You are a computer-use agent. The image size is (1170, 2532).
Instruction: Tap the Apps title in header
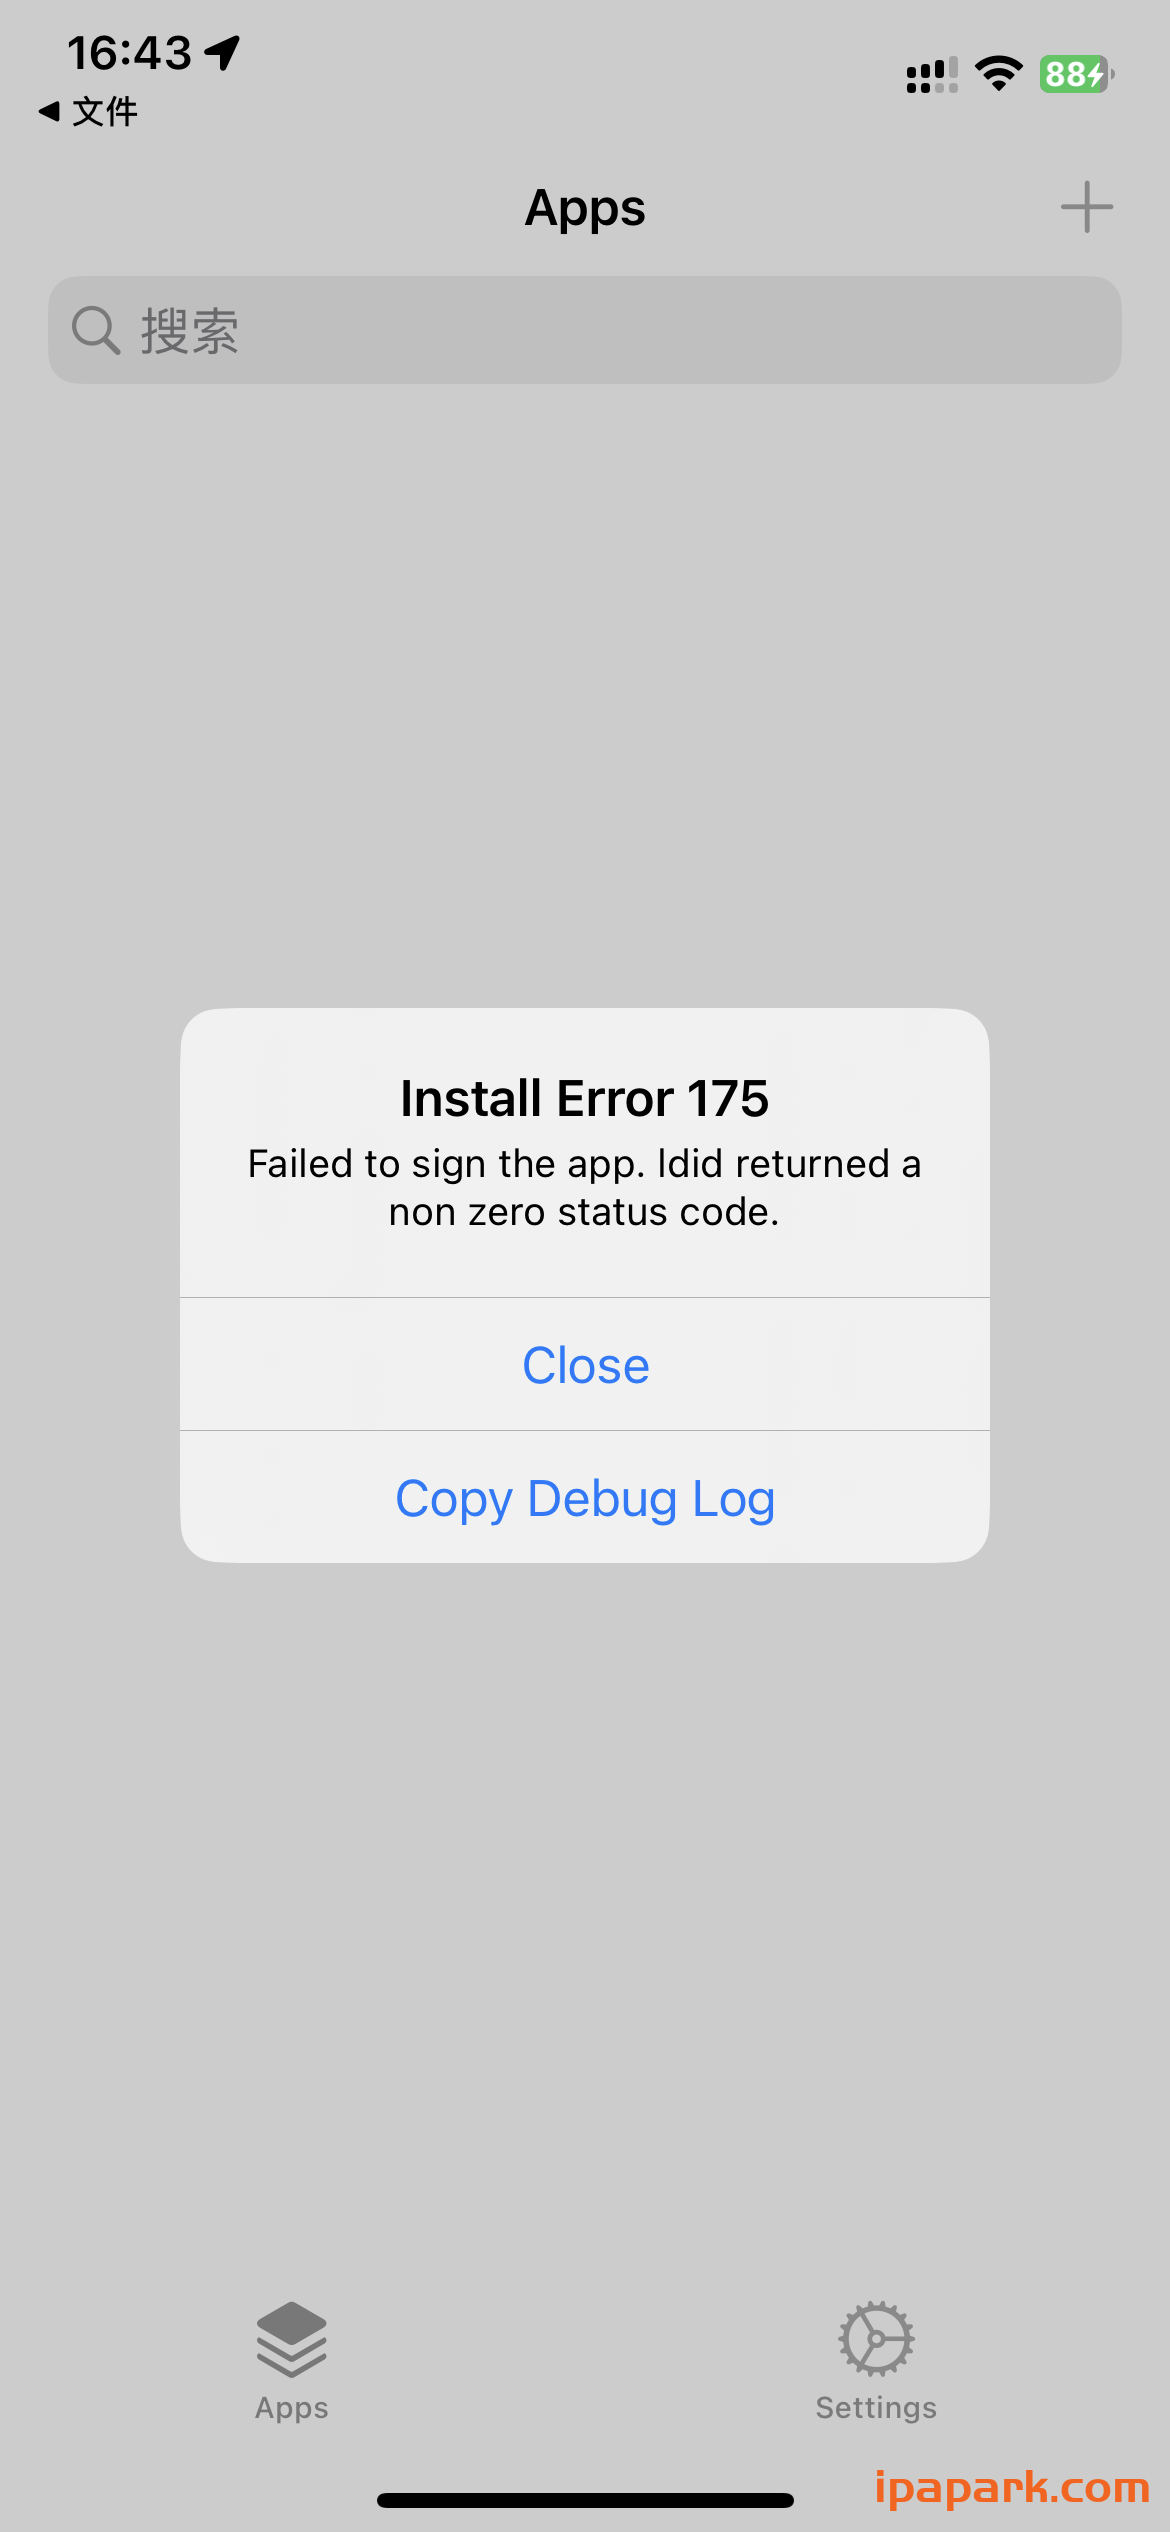(585, 208)
